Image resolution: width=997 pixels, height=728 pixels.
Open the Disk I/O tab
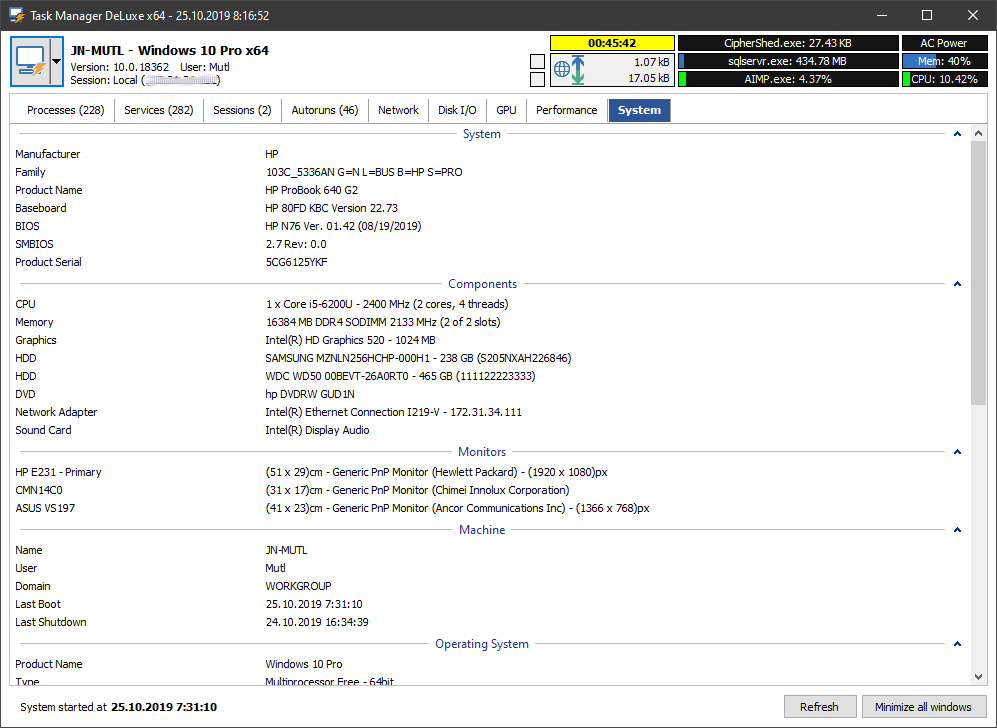[x=457, y=110]
